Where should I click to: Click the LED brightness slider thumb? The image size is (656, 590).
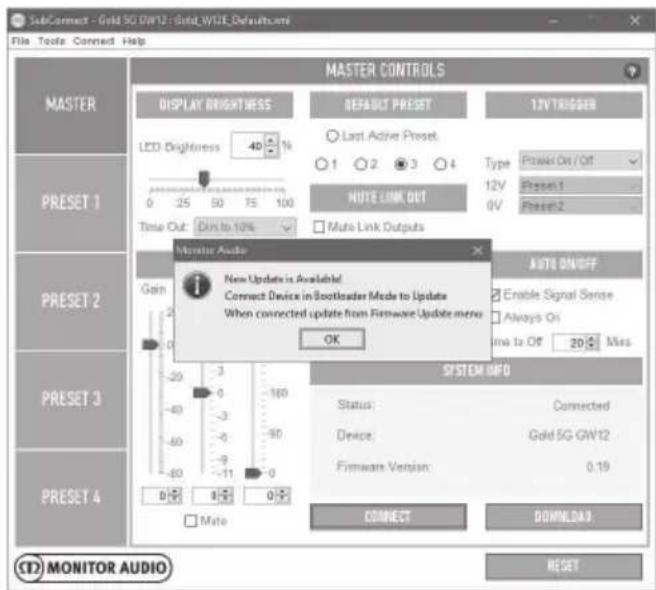(x=204, y=179)
